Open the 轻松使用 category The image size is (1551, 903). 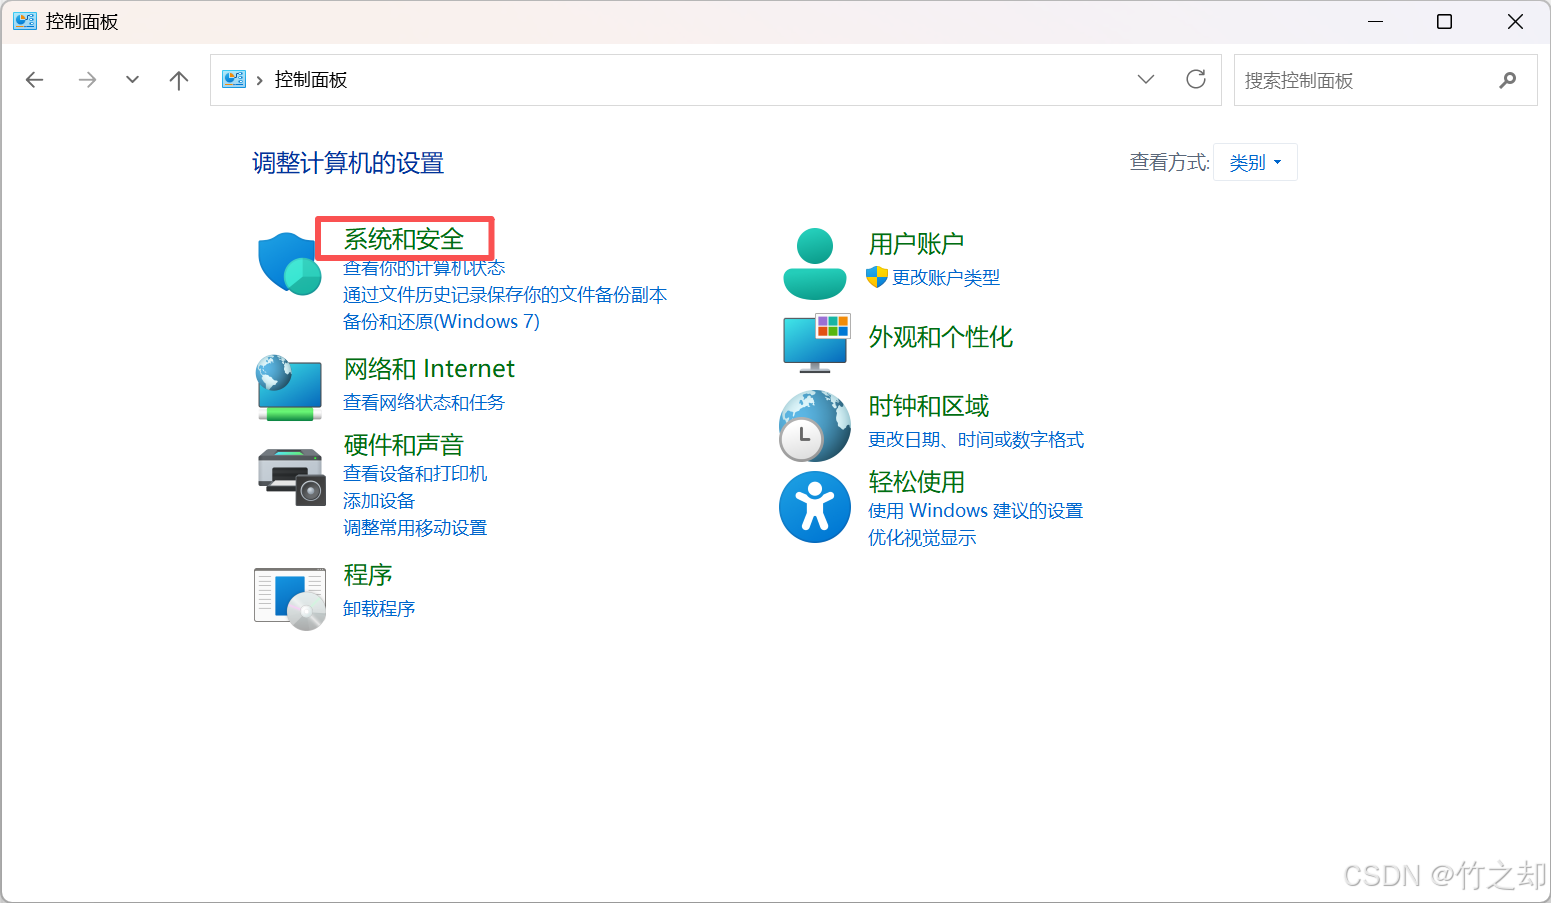click(917, 482)
